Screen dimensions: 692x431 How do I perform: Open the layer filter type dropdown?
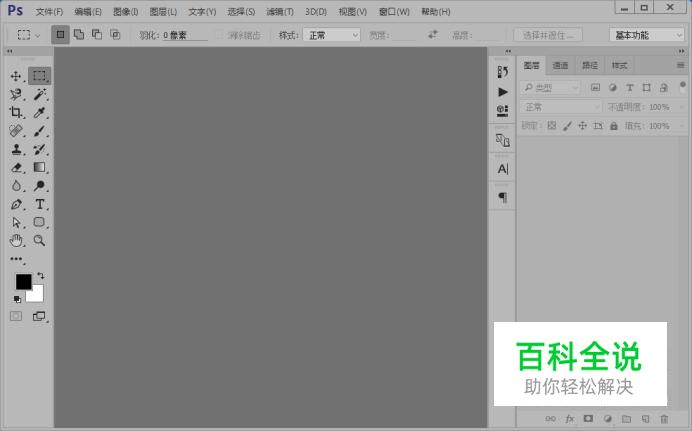(x=549, y=88)
